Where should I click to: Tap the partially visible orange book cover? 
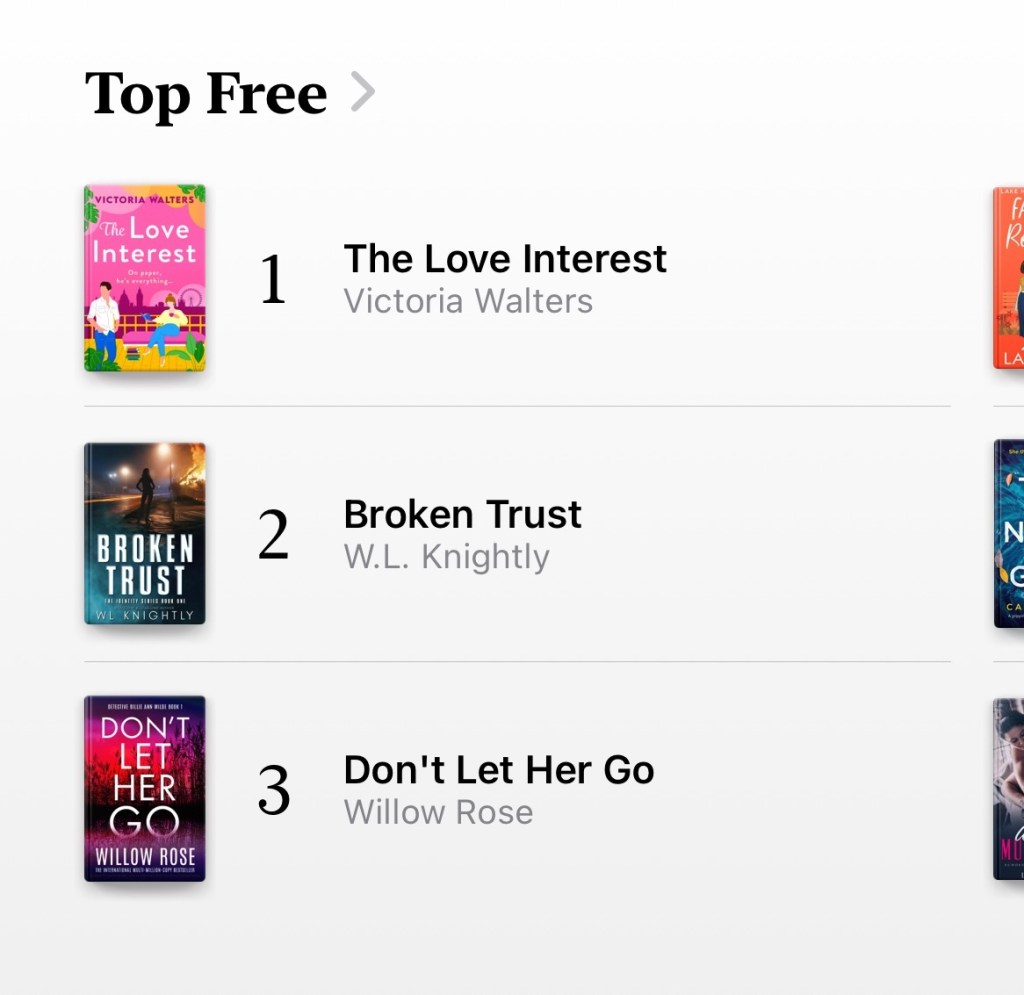(x=1008, y=278)
